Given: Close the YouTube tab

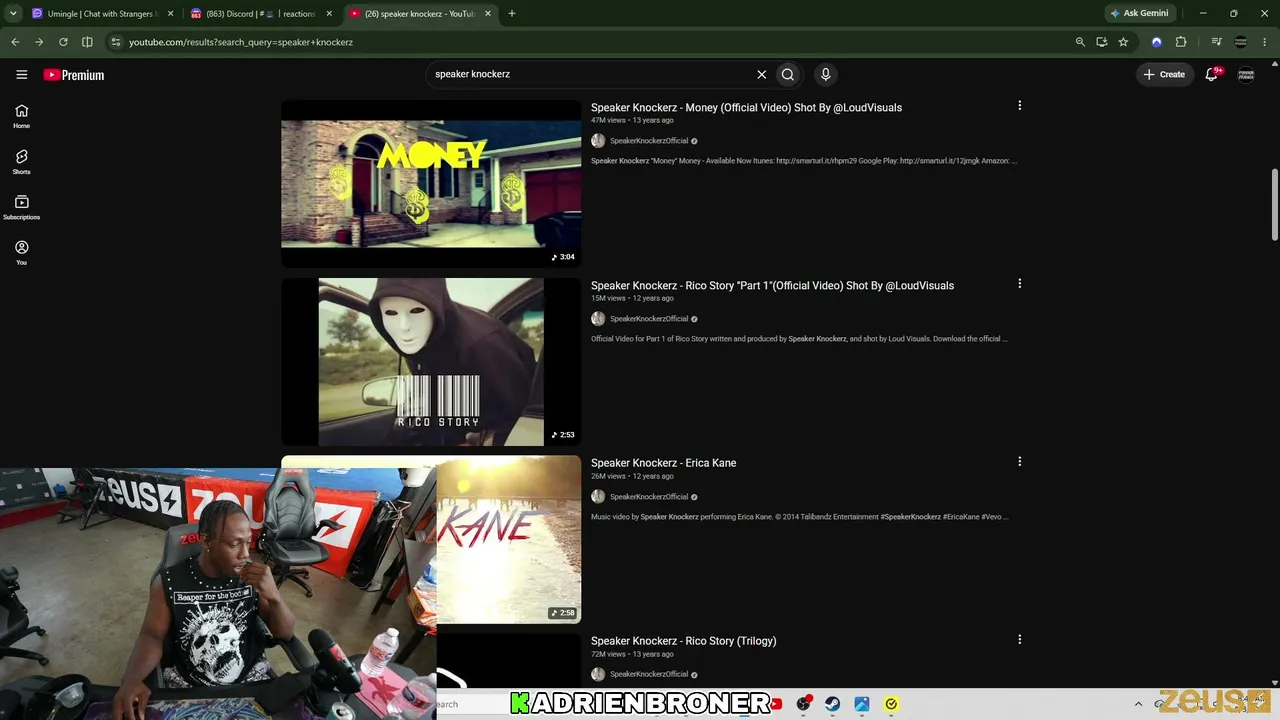Looking at the screenshot, I should click(x=489, y=14).
